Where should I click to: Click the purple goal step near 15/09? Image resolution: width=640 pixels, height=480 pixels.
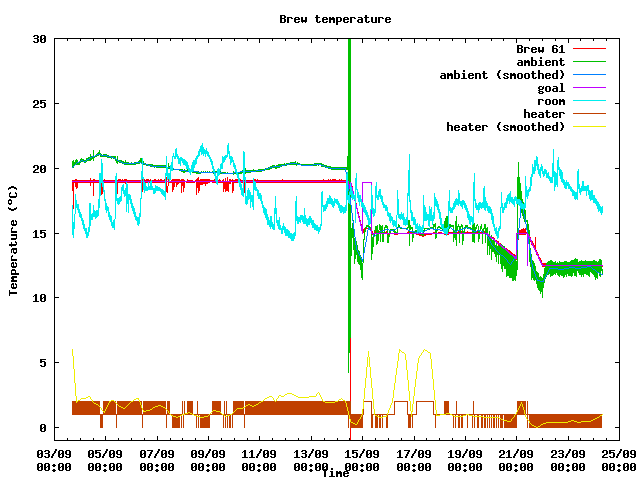point(367,183)
